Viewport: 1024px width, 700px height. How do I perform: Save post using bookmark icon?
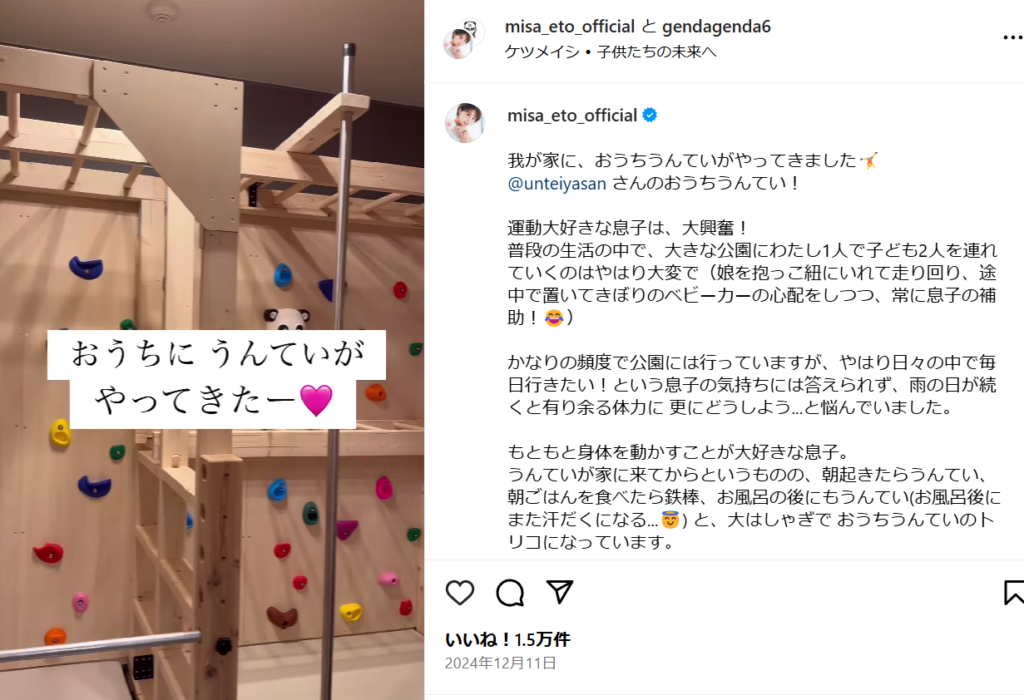point(1014,592)
